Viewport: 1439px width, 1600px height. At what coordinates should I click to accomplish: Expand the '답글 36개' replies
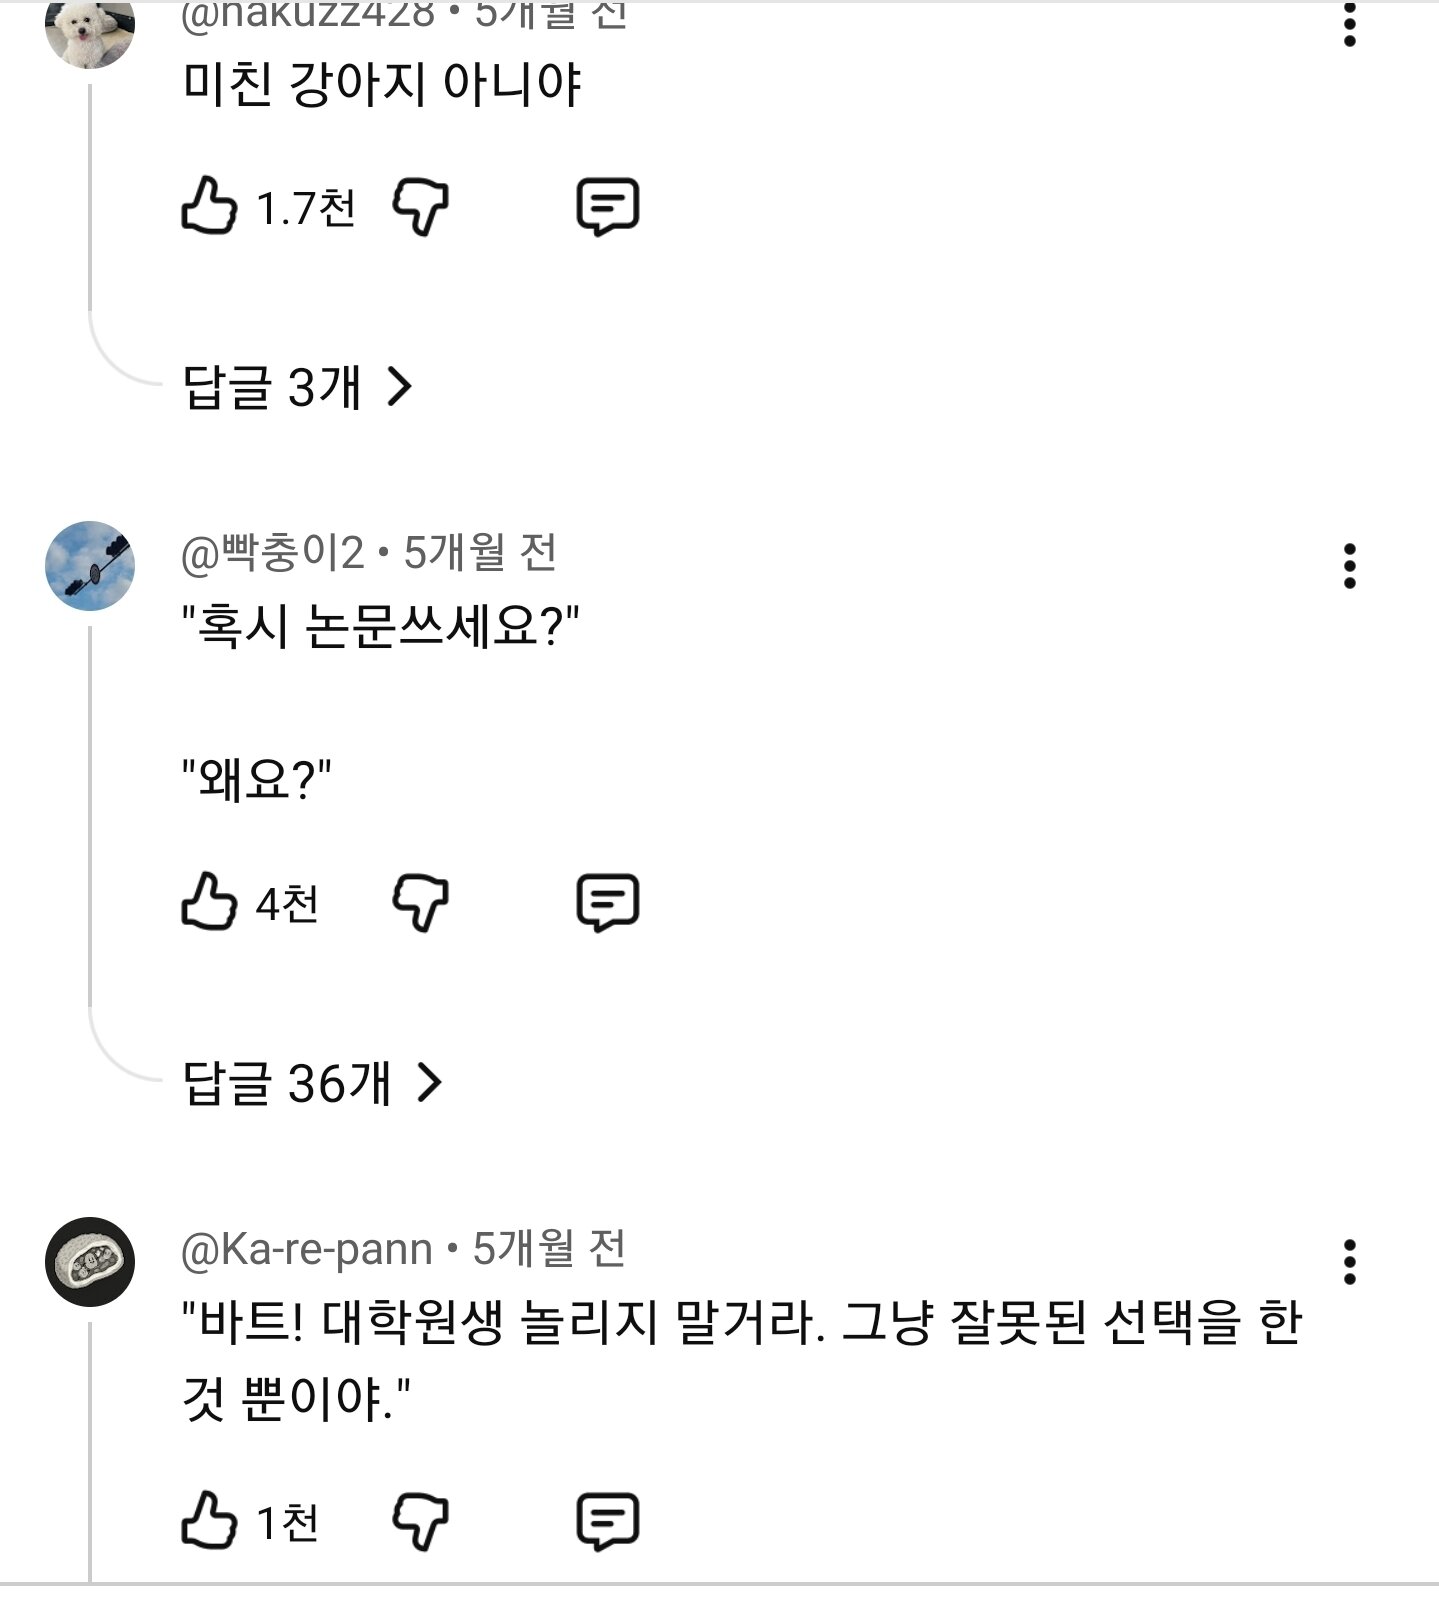click(312, 1082)
